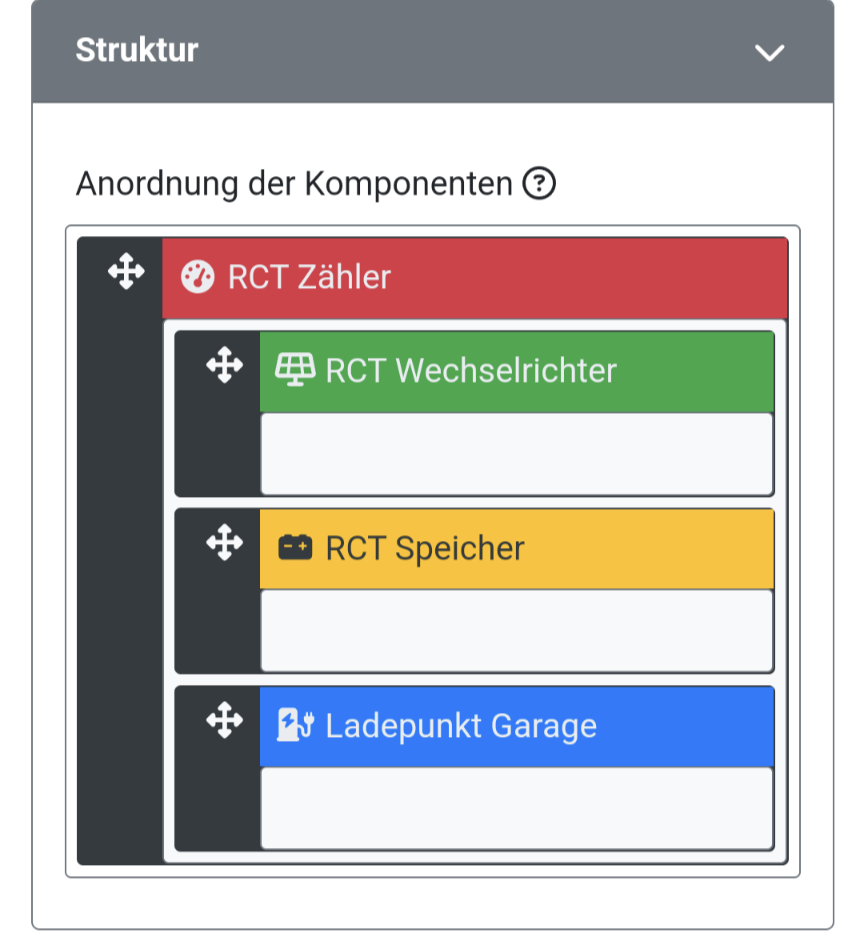Click the Anordnung der Komponenten label
The width and height of the screenshot is (864, 951).
coord(295,184)
